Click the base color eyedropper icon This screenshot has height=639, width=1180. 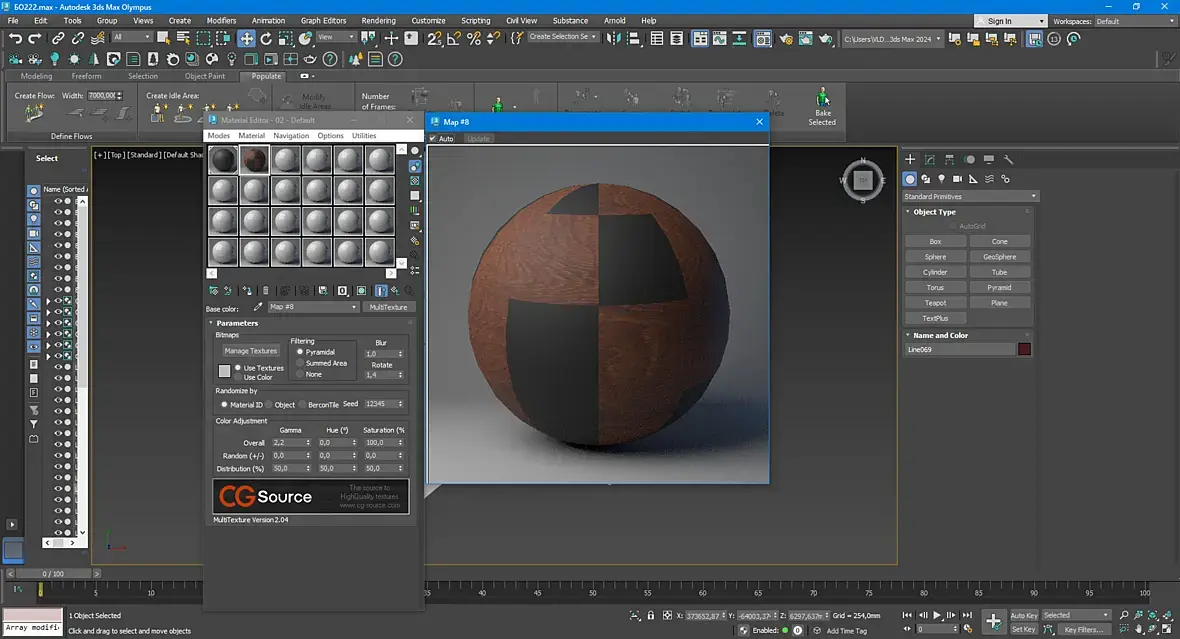coord(258,307)
